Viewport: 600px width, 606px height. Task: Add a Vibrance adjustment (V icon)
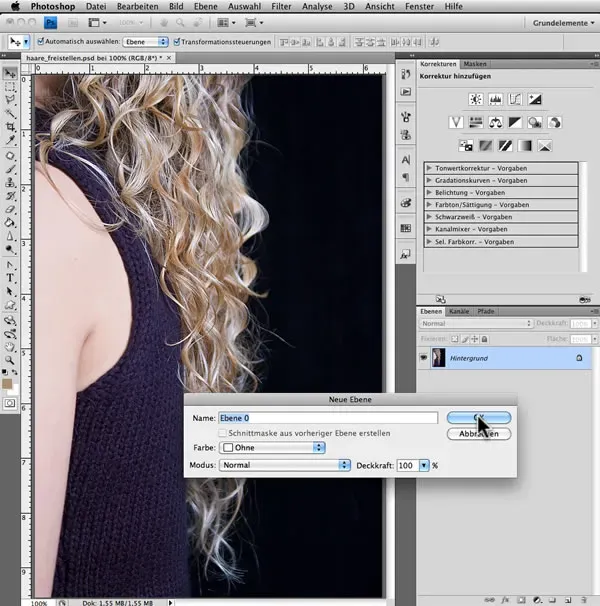tap(455, 122)
